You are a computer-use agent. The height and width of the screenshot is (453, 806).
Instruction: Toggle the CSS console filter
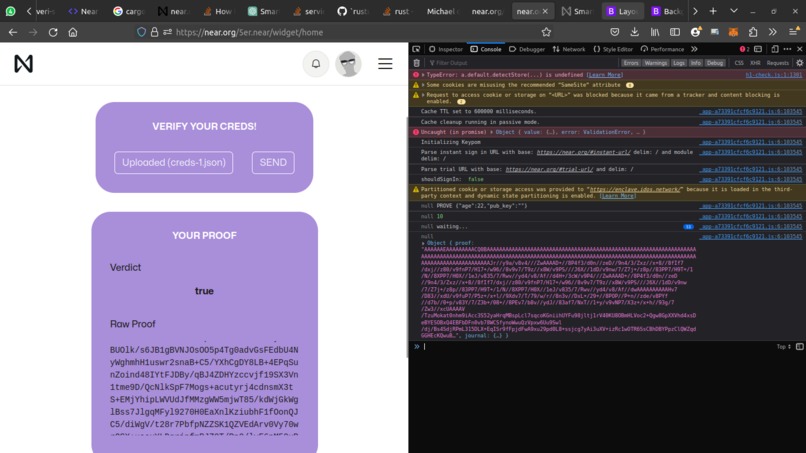point(739,63)
